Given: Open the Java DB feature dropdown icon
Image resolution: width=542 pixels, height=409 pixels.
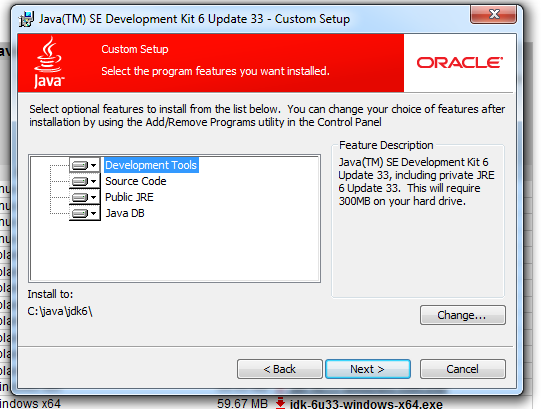Looking at the screenshot, I should (84, 213).
